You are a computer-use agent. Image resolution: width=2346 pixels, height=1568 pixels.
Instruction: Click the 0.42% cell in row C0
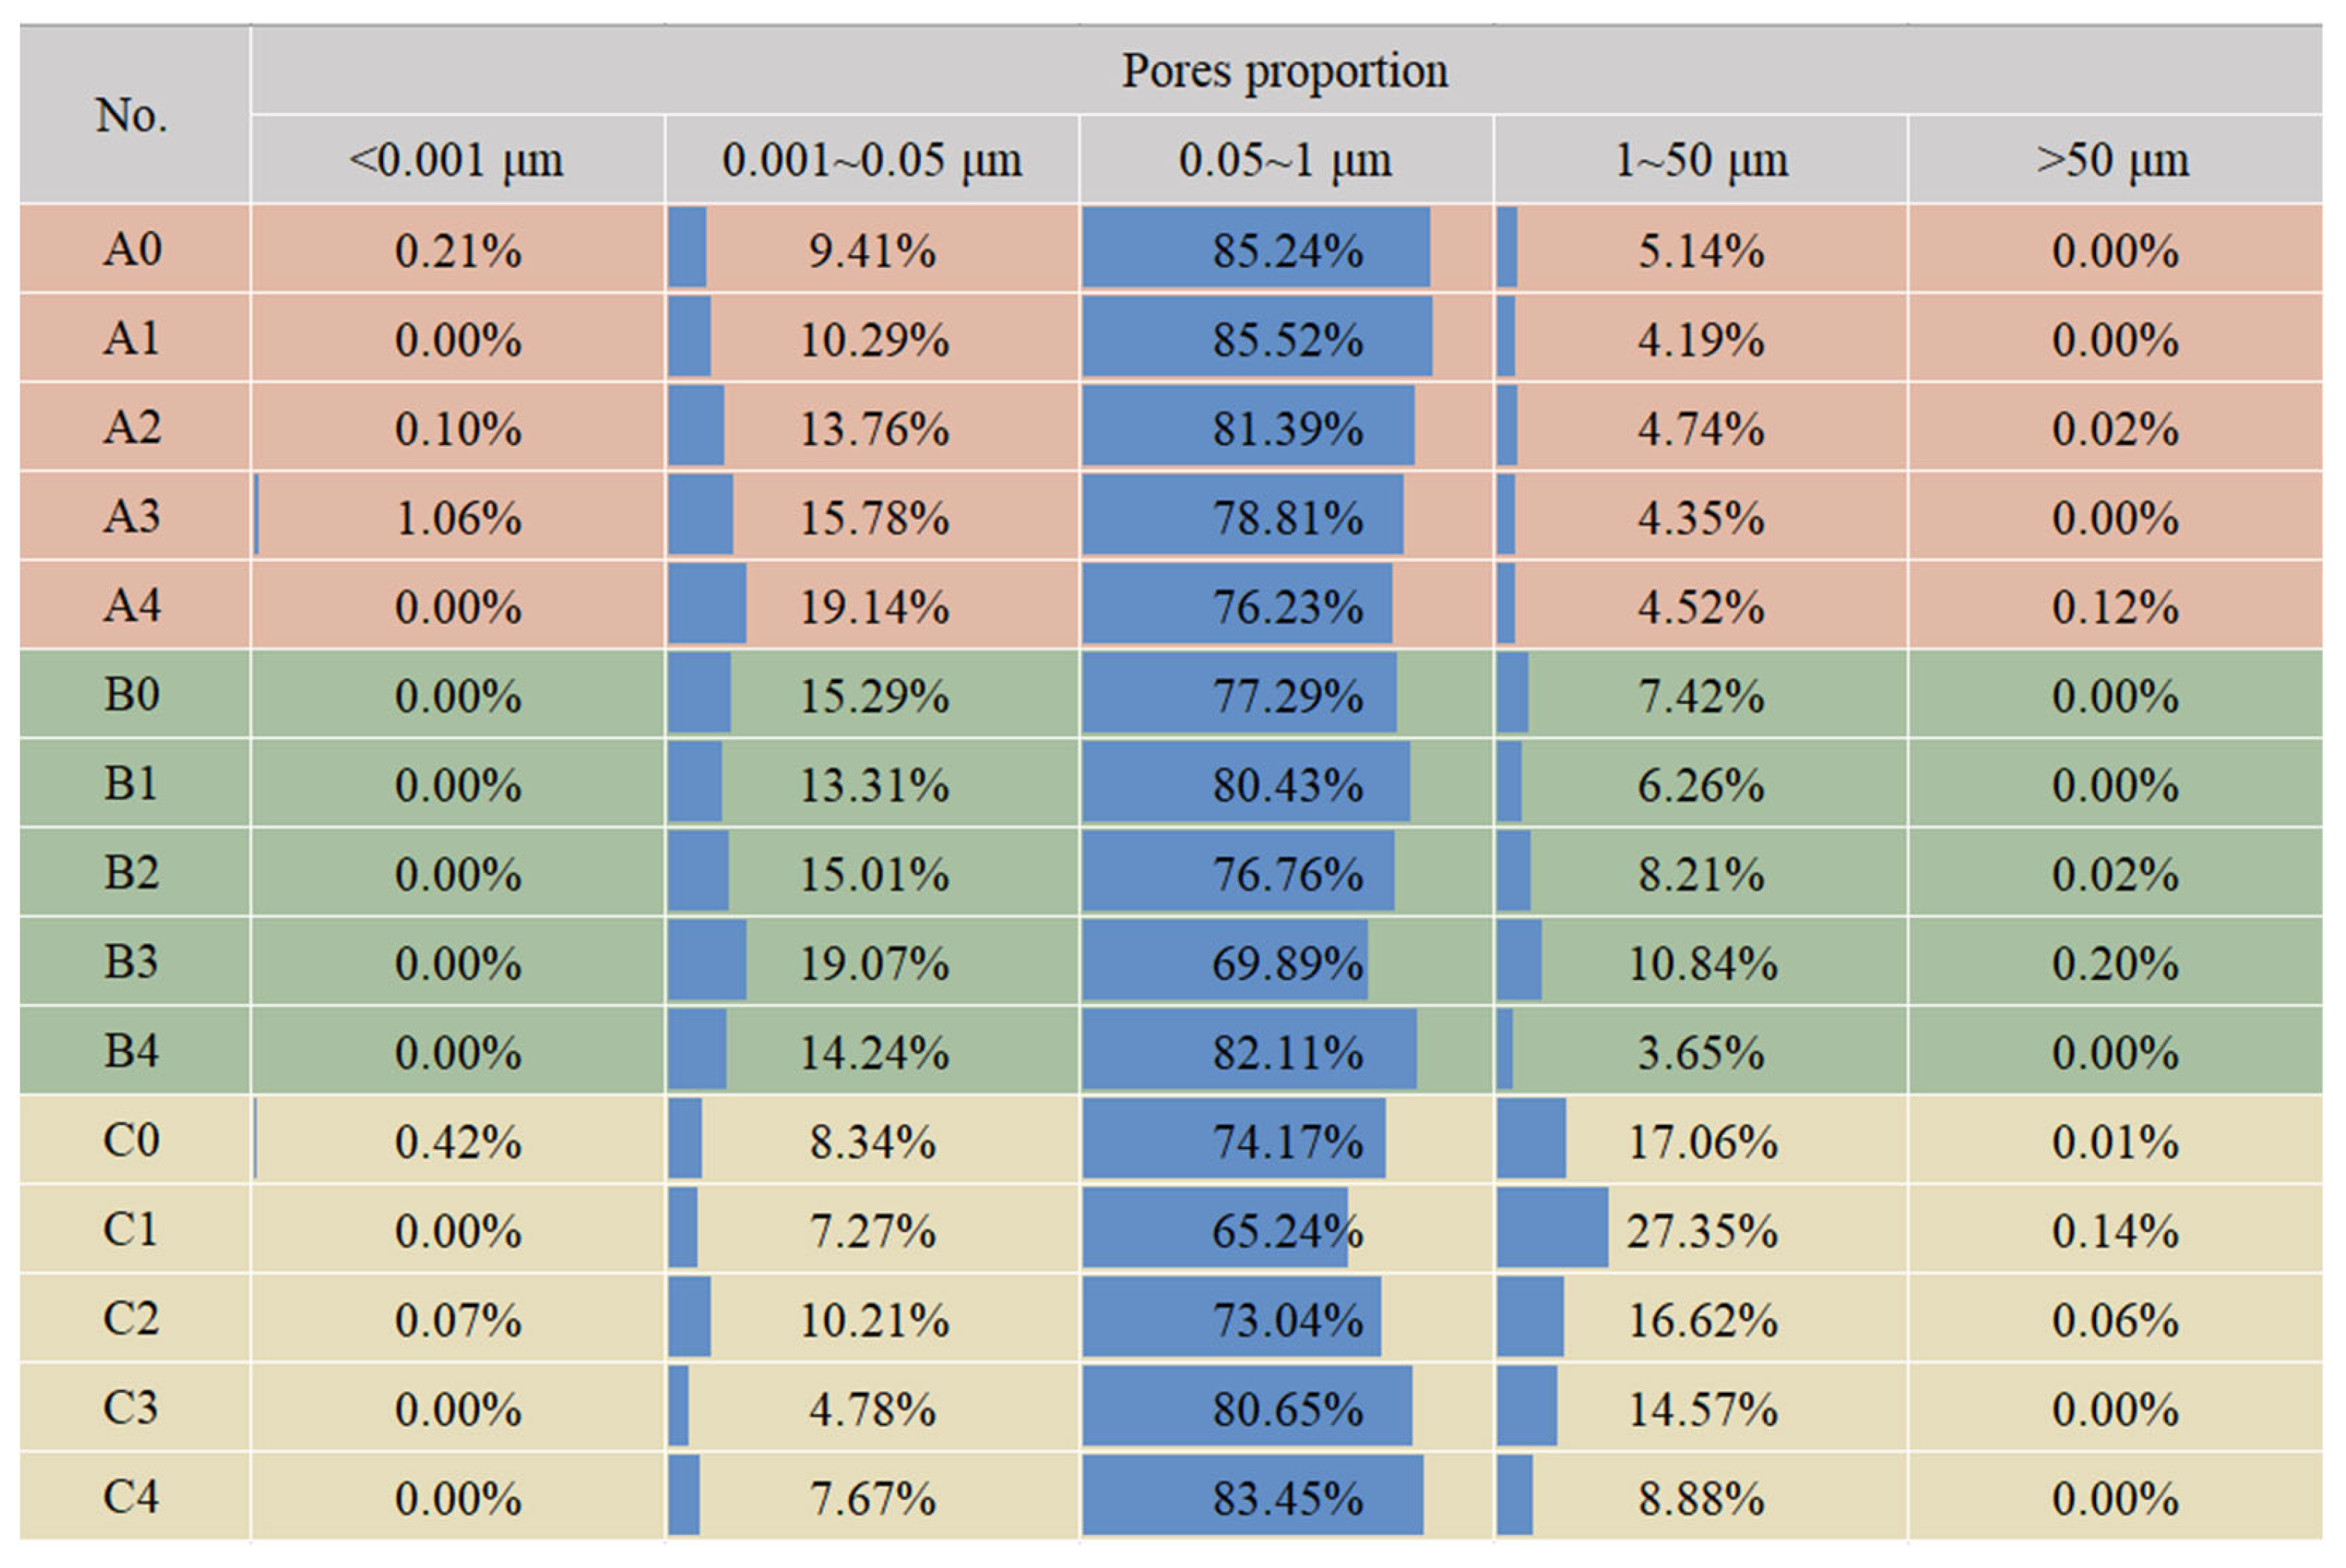click(x=458, y=1141)
